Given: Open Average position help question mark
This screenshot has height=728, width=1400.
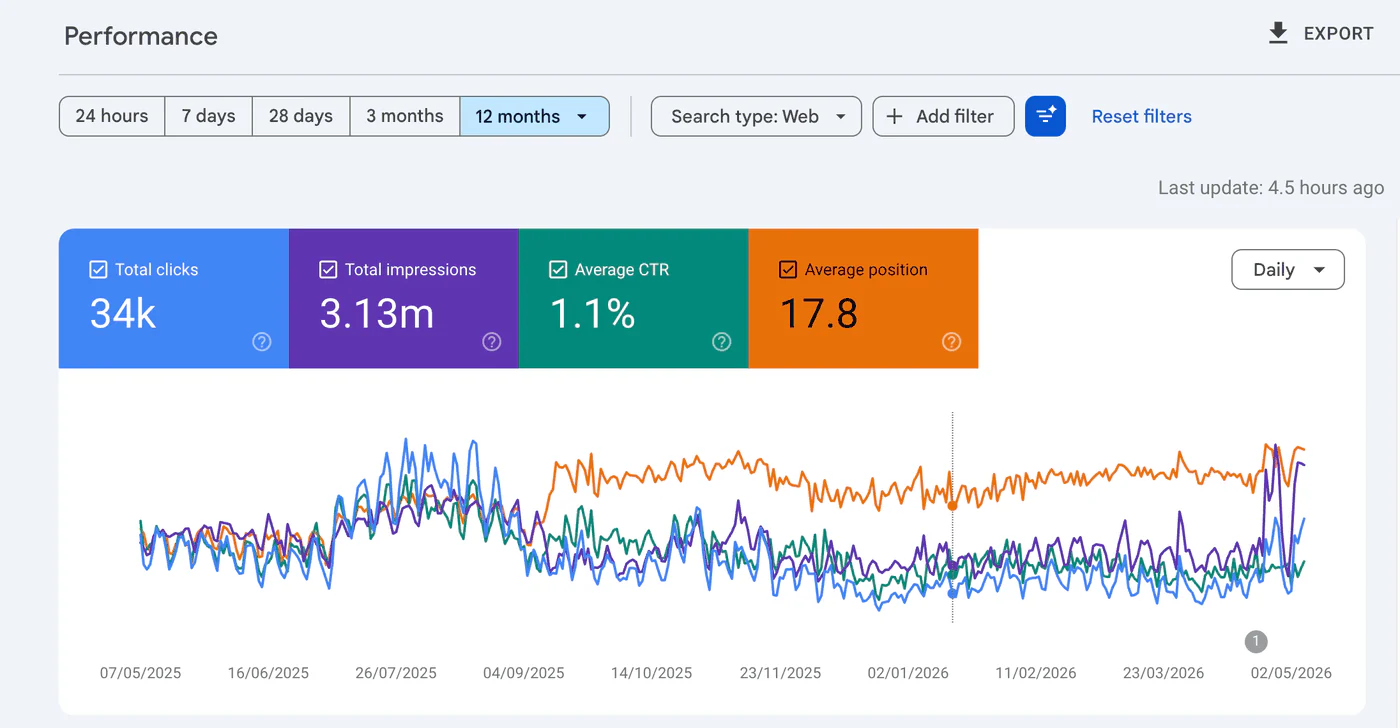Looking at the screenshot, I should pyautogui.click(x=952, y=342).
